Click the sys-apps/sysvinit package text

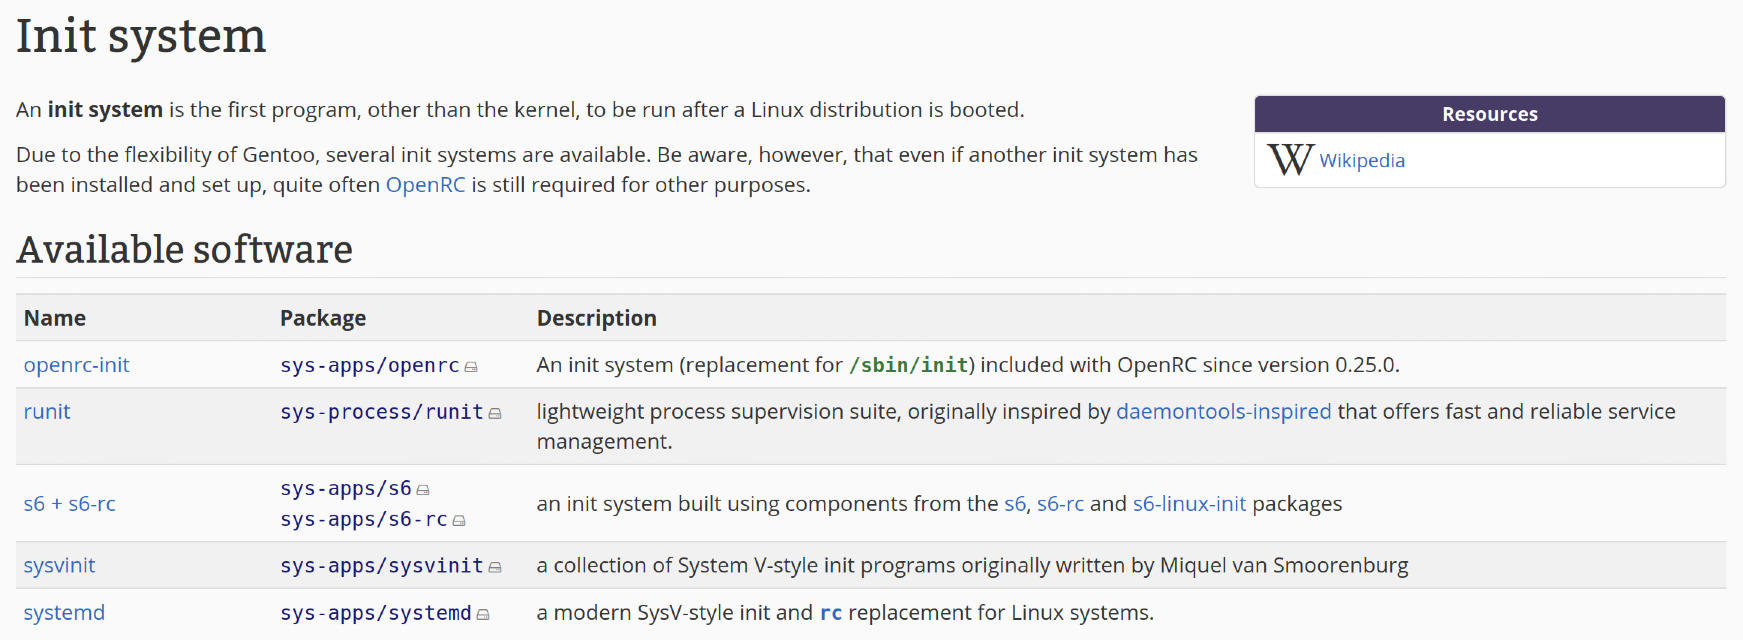pos(382,566)
